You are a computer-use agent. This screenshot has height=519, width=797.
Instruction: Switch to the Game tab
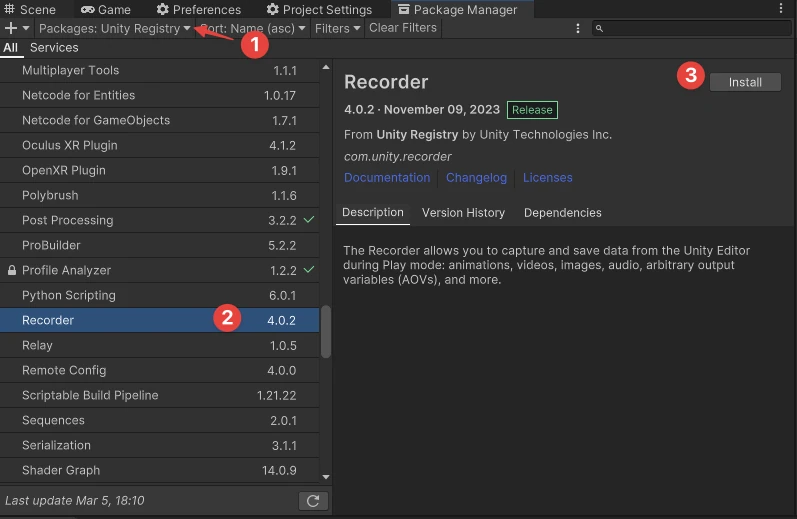click(x=106, y=9)
